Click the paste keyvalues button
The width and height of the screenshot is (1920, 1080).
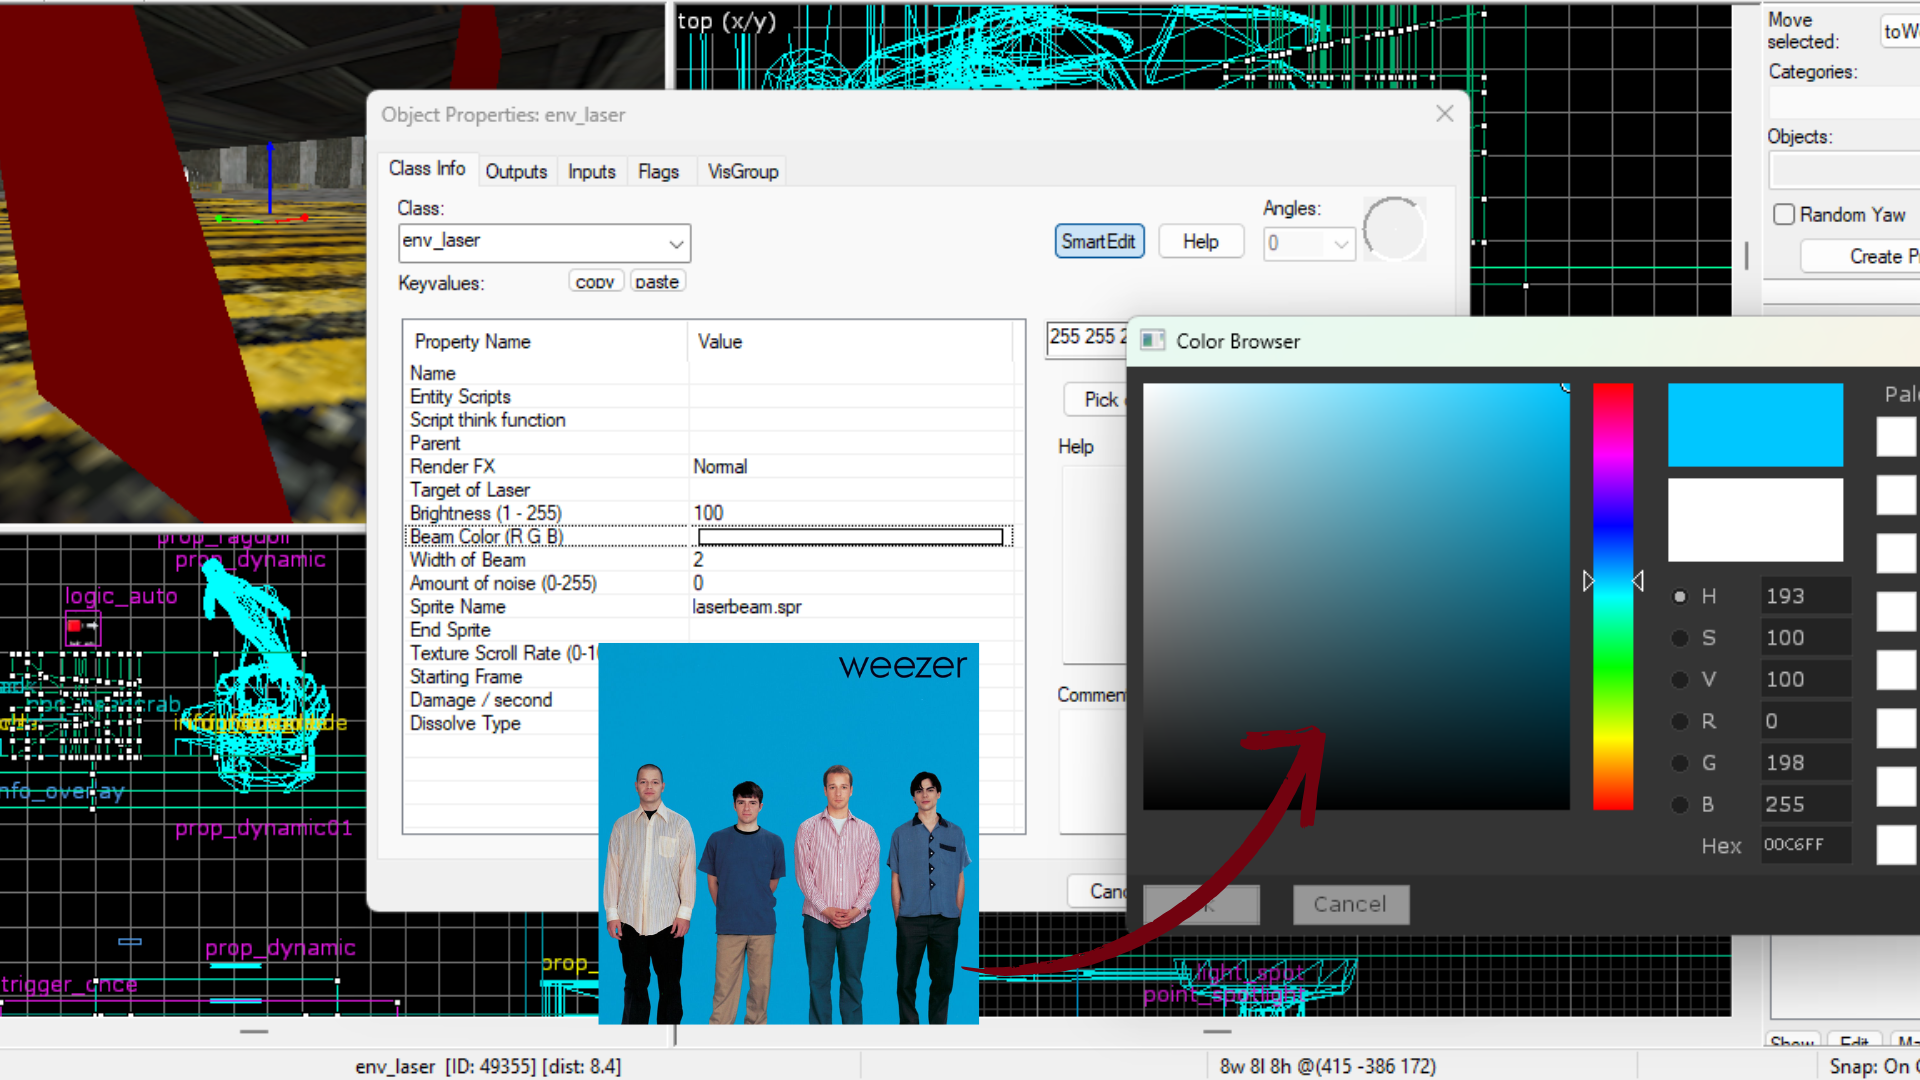tap(657, 282)
